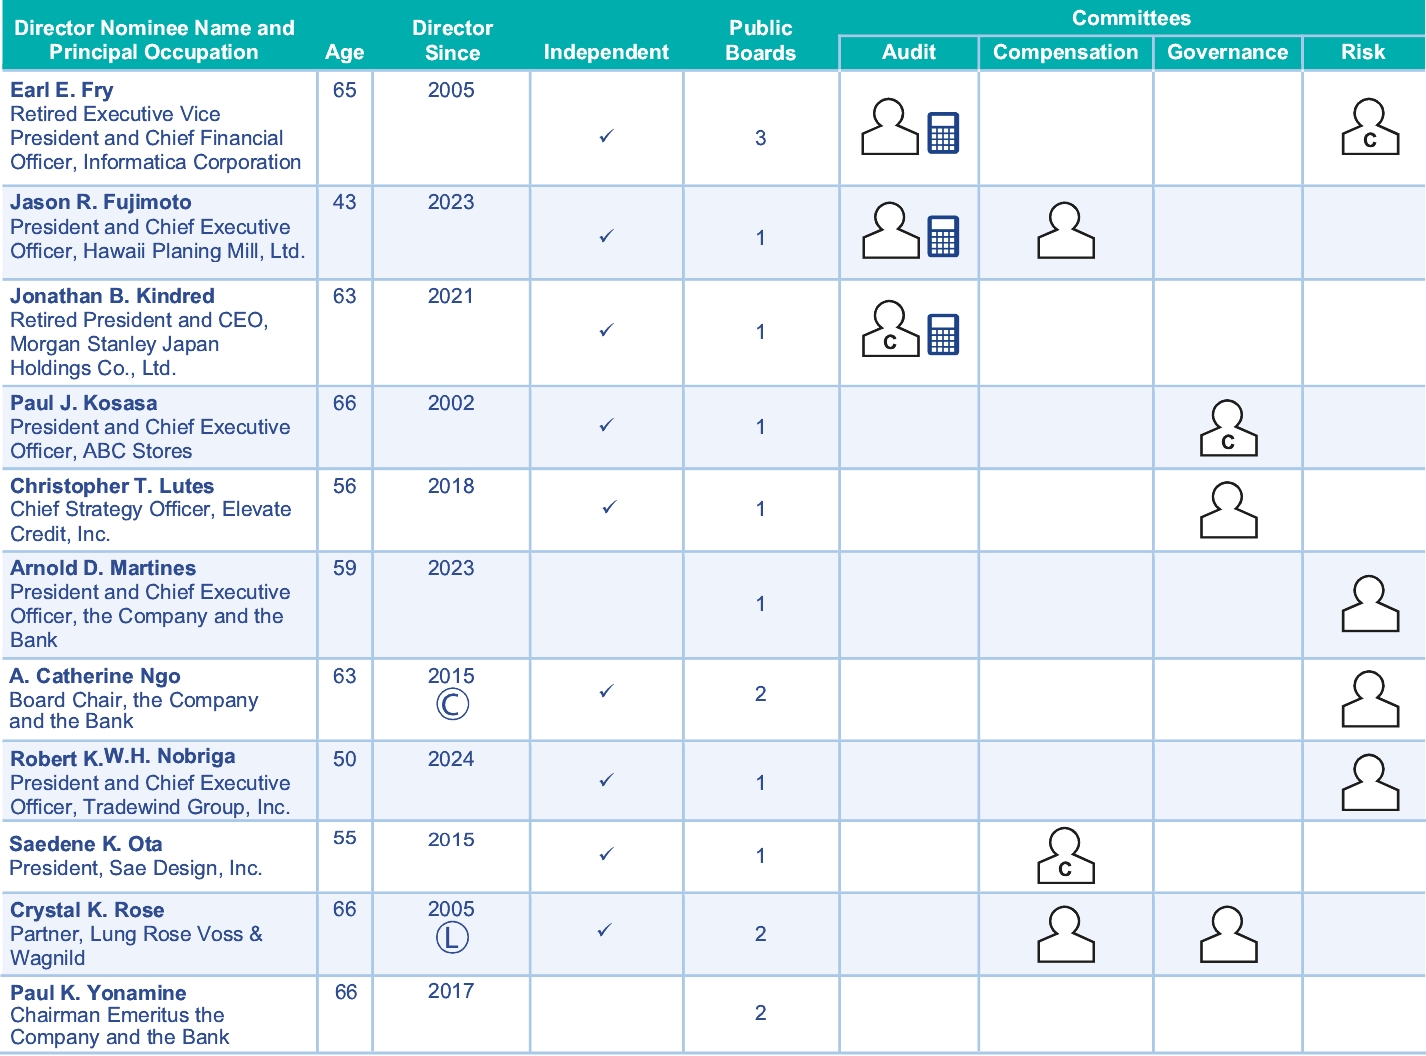The height and width of the screenshot is (1056, 1426).
Task: Open Jason R. Fujimoto's name link
Action: point(101,202)
